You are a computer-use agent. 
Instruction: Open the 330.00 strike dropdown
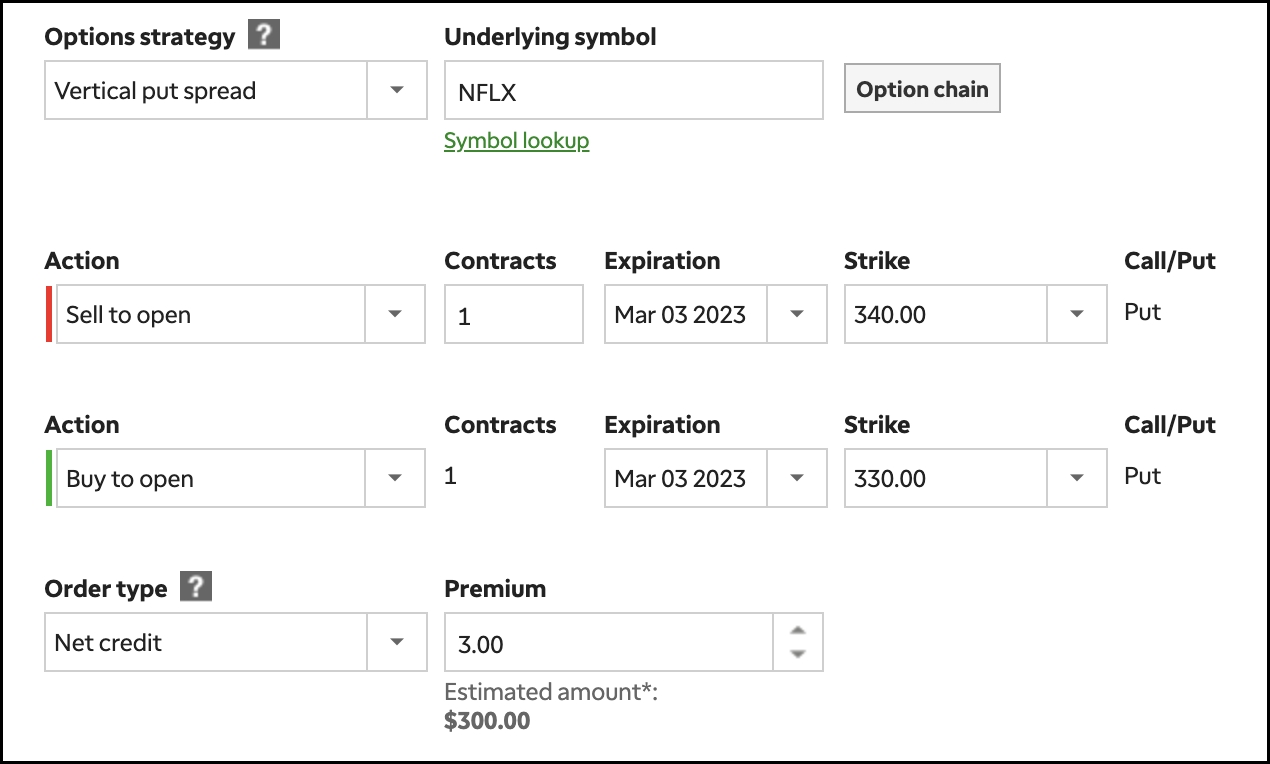1077,478
